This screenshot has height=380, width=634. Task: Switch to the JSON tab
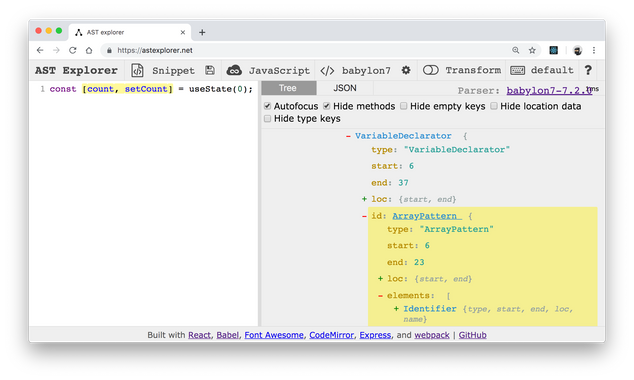(345, 88)
